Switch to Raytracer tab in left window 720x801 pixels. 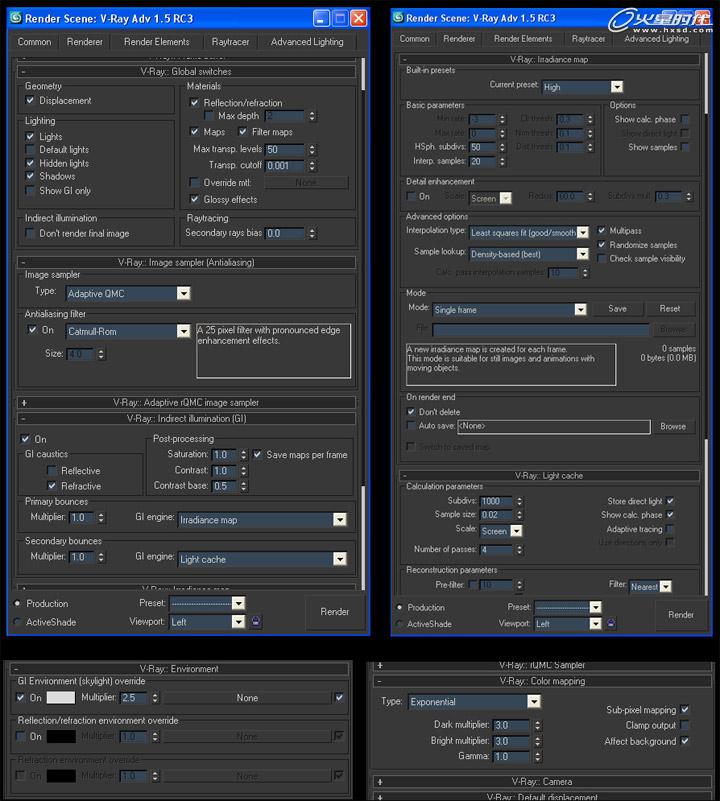230,42
